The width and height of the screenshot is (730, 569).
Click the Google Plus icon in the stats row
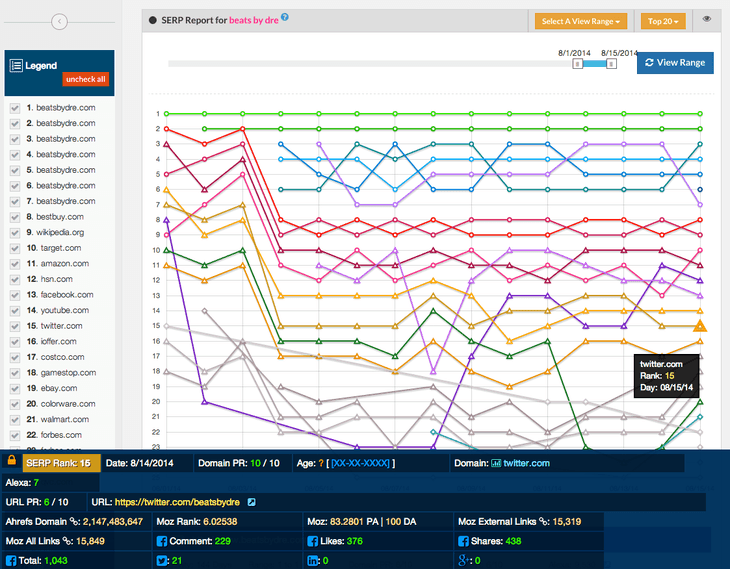464,561
